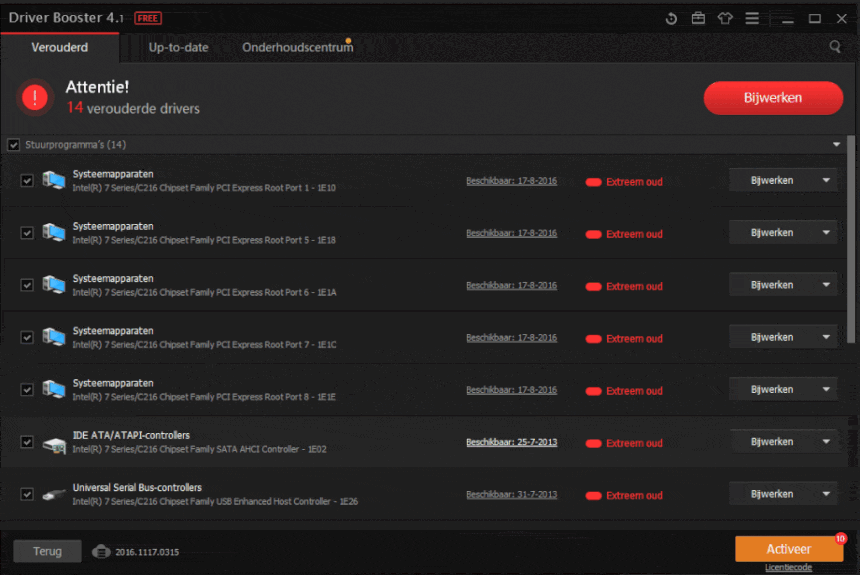Open the toolbox briefcase icon
Screen dimensions: 860x575
tap(698, 19)
